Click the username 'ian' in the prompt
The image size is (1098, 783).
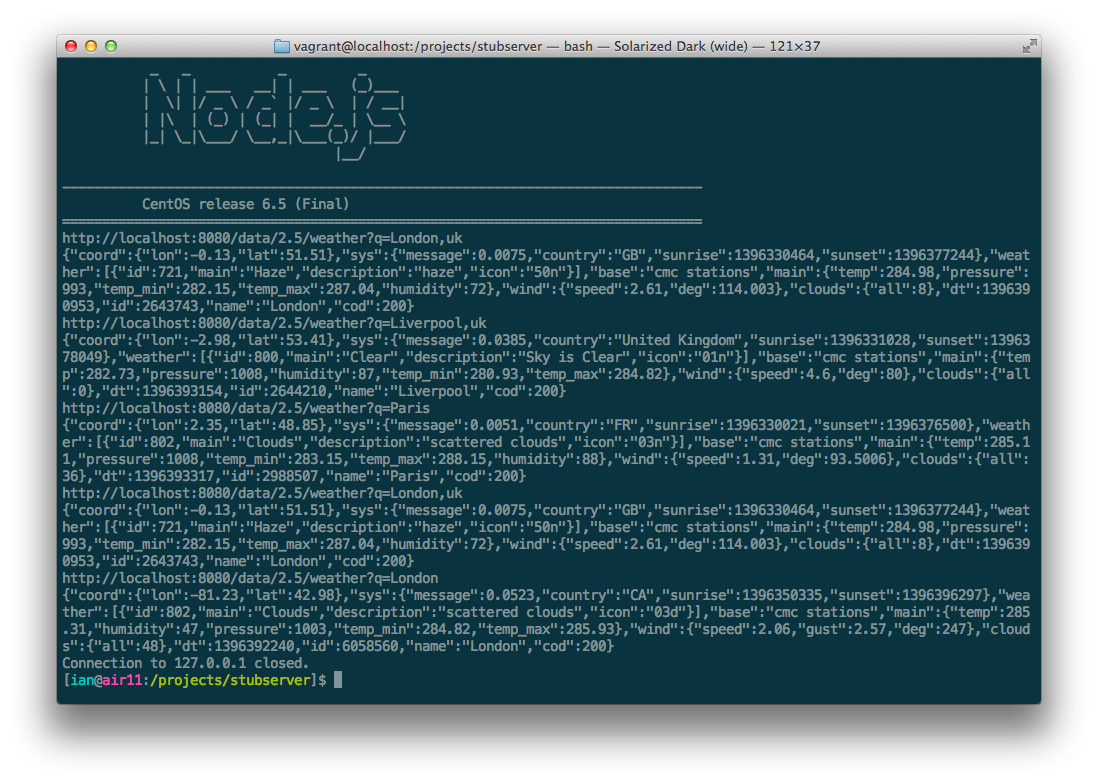click(79, 680)
